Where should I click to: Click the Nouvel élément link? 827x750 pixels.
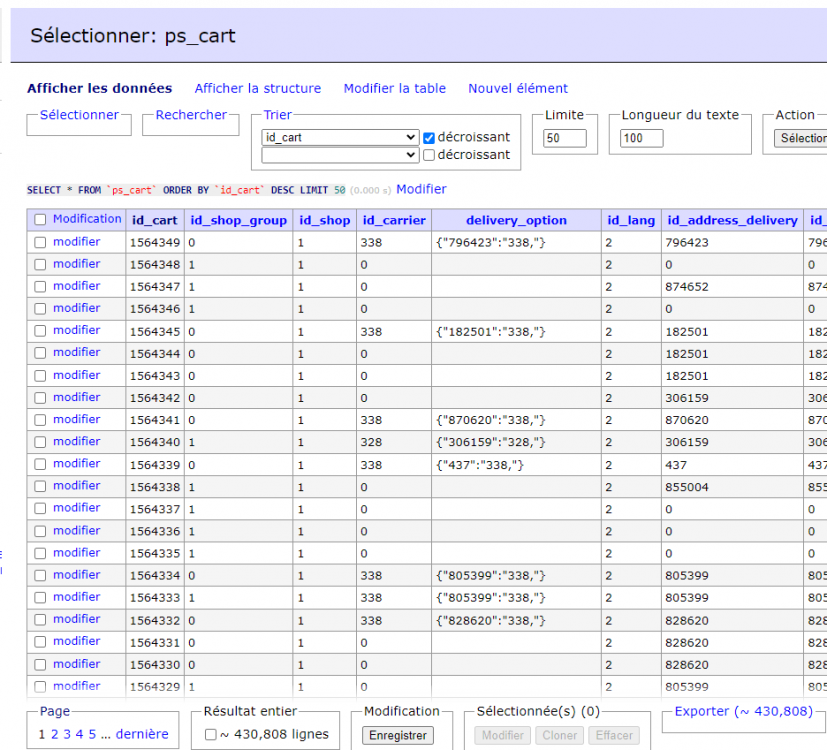pyautogui.click(x=517, y=88)
